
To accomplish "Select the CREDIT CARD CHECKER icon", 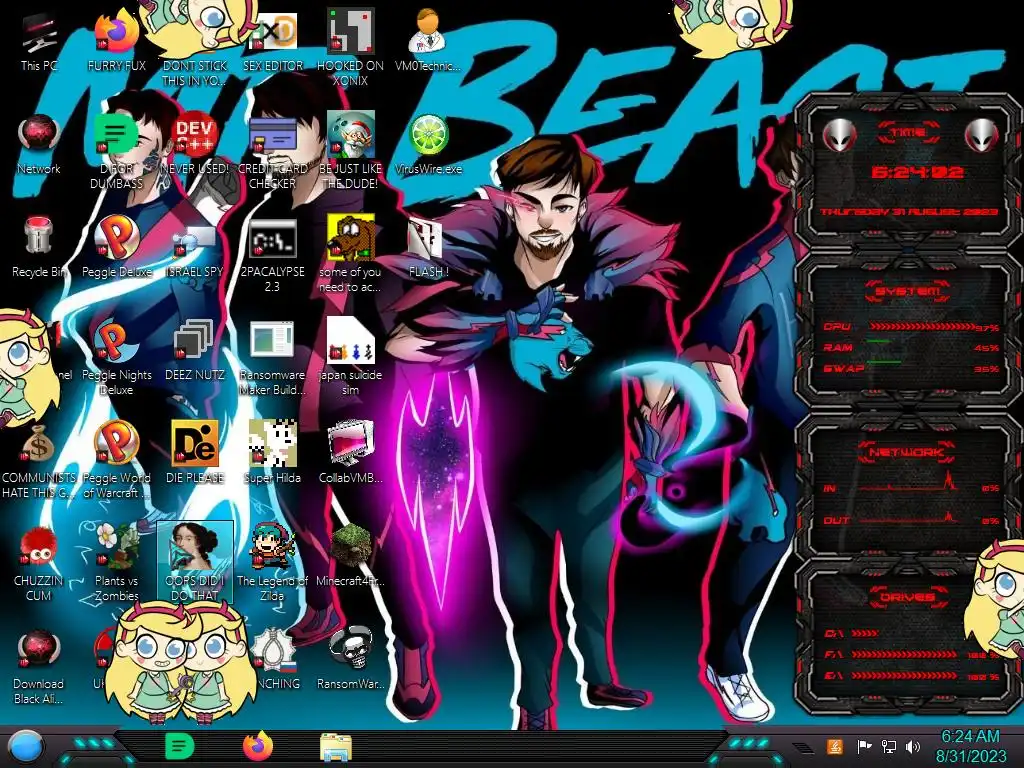I will tap(272, 153).
